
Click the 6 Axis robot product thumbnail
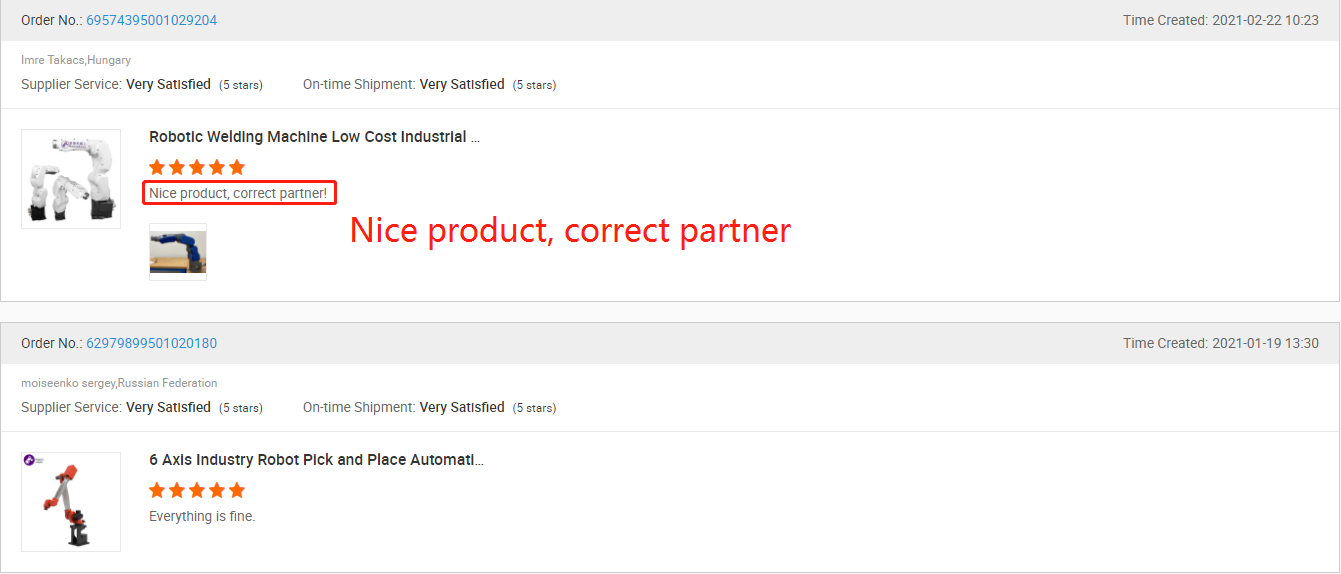(x=71, y=502)
